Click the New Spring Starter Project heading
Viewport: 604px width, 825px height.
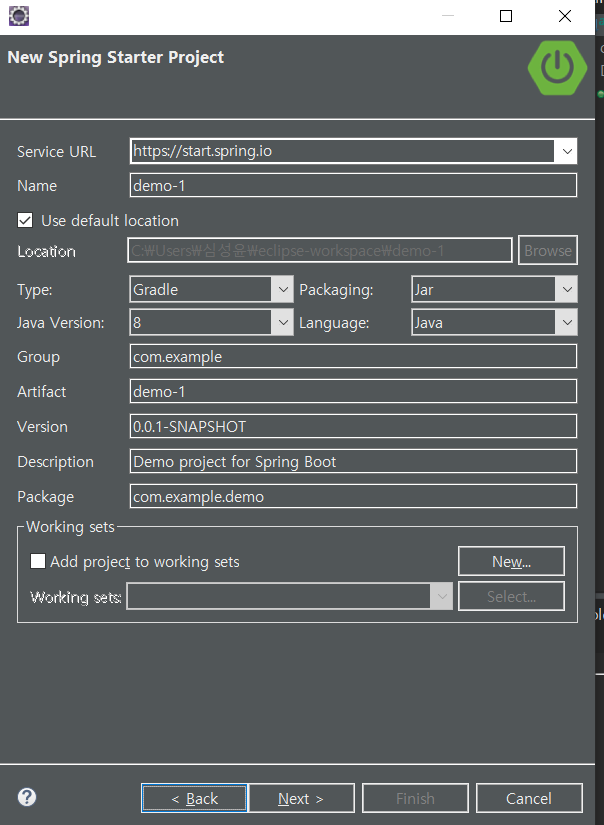[116, 57]
